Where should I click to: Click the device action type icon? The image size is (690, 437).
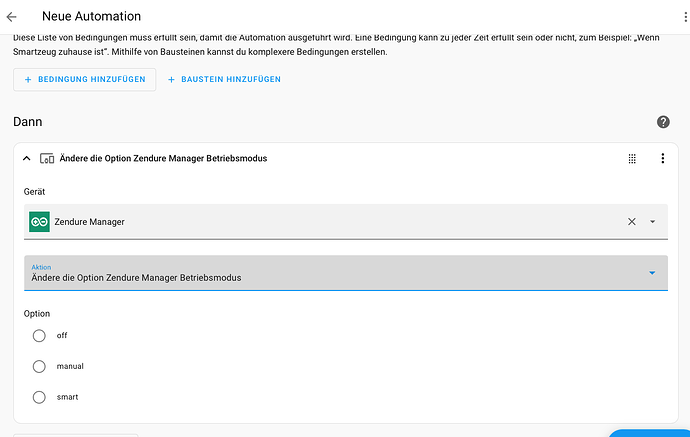(x=47, y=158)
